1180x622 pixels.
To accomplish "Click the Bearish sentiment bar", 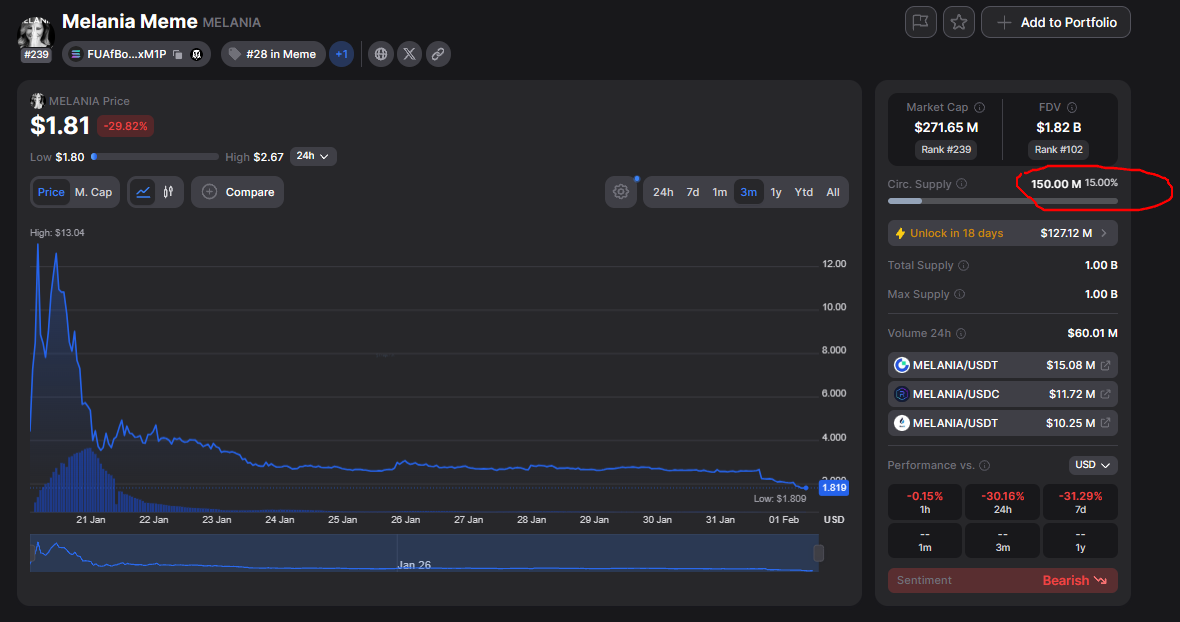I will pyautogui.click(x=1002, y=581).
